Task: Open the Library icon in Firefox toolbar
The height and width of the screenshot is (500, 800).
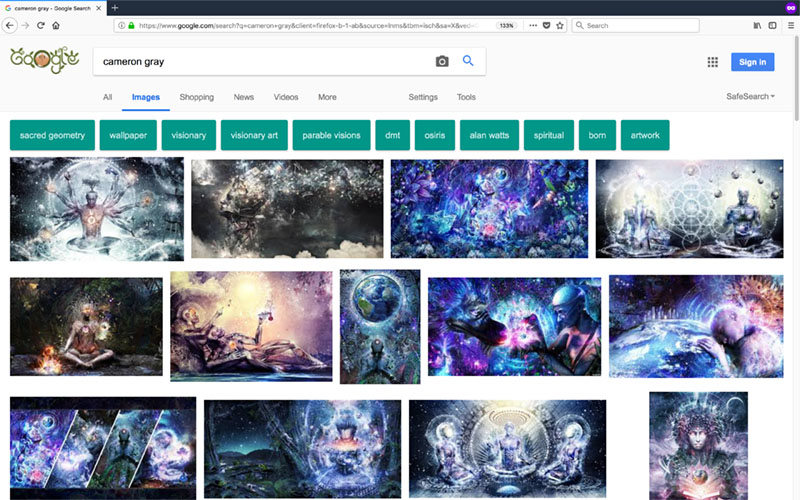Action: click(757, 26)
